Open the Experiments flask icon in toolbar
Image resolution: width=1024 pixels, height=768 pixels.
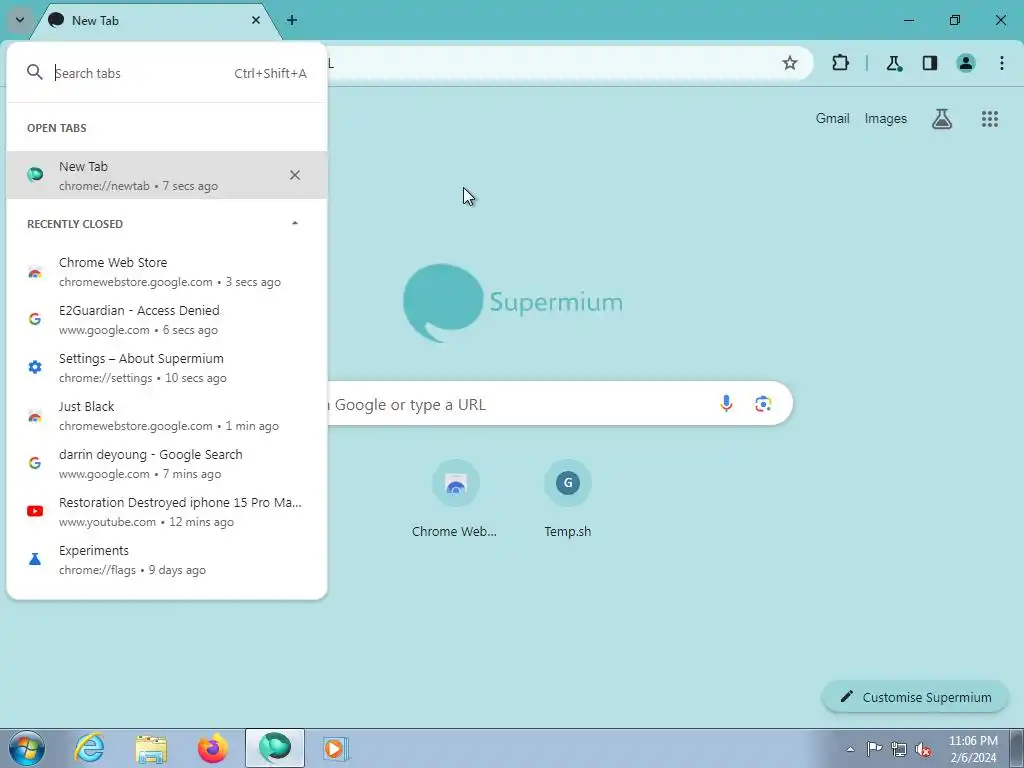[x=893, y=63]
